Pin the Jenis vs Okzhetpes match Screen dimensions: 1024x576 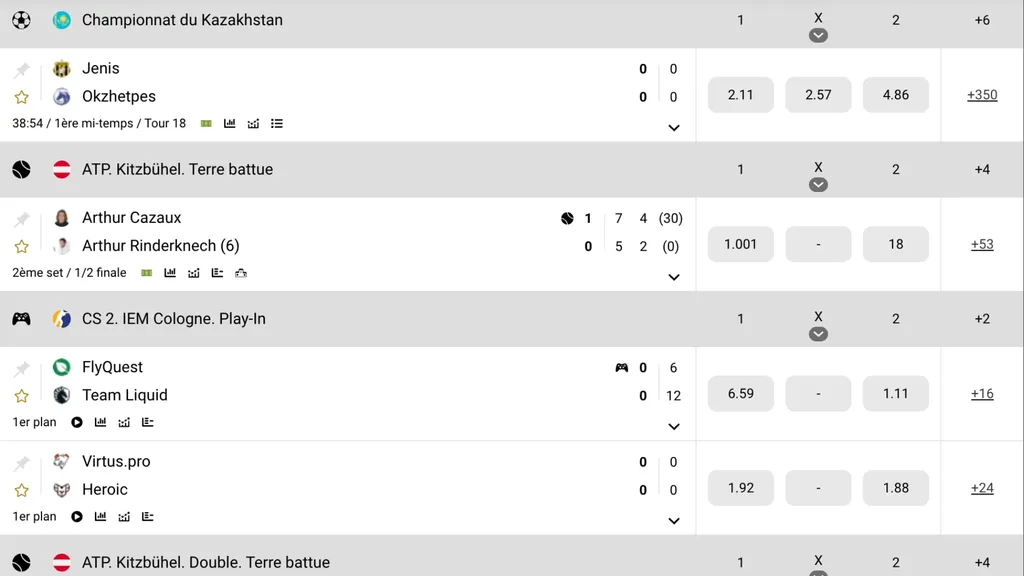(x=21, y=70)
